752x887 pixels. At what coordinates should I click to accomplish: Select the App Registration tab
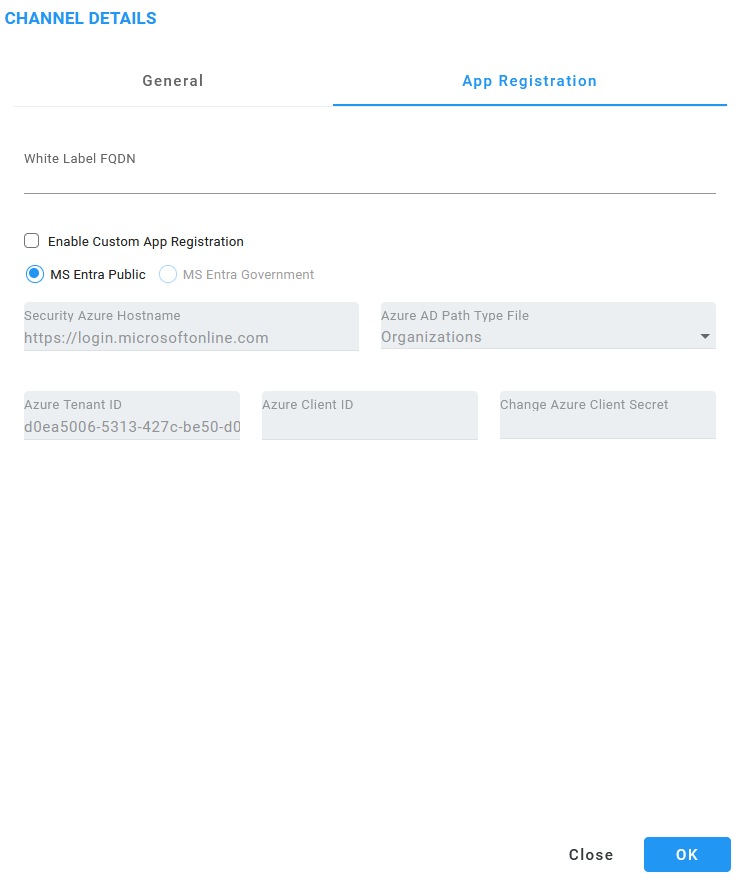530,81
